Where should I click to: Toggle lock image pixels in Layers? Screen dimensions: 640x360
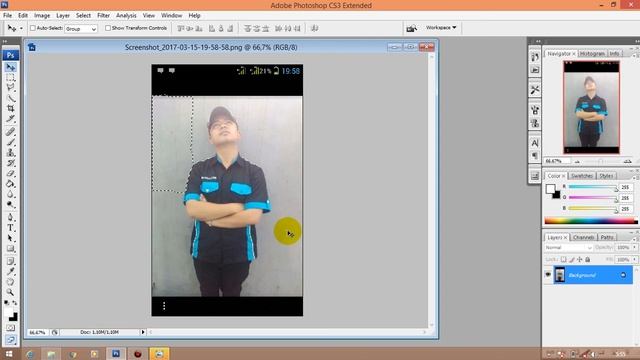pos(571,260)
